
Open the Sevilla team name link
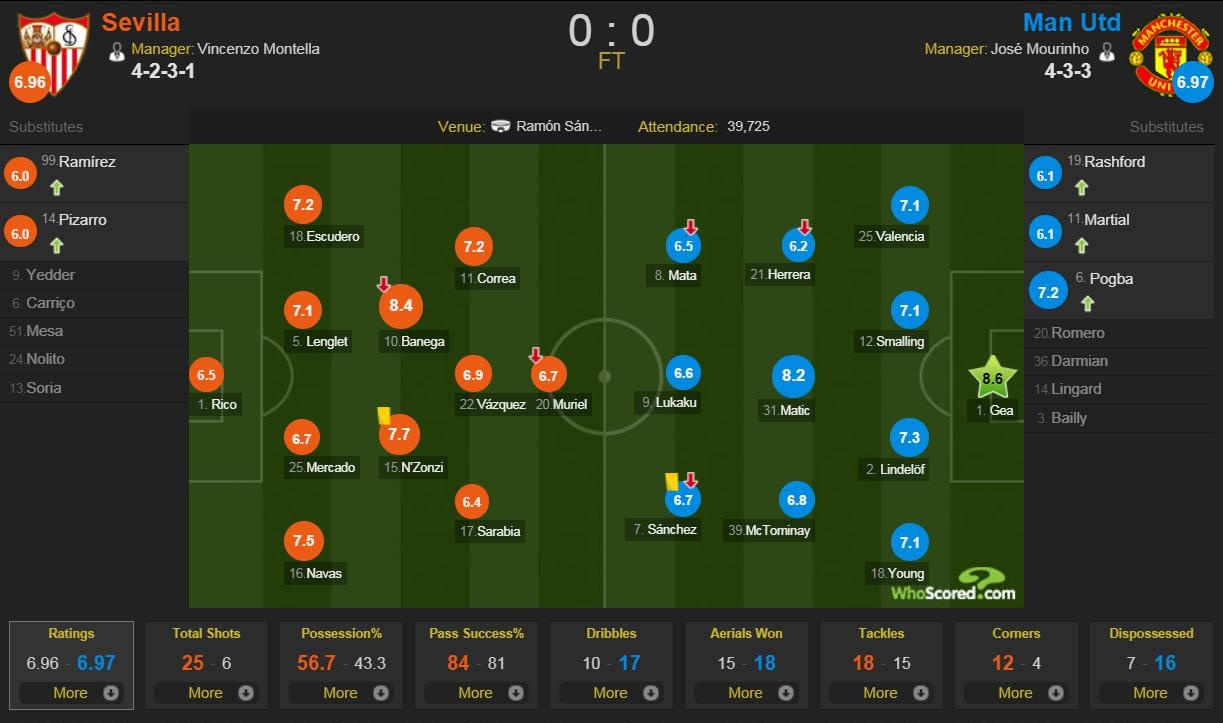click(x=141, y=22)
